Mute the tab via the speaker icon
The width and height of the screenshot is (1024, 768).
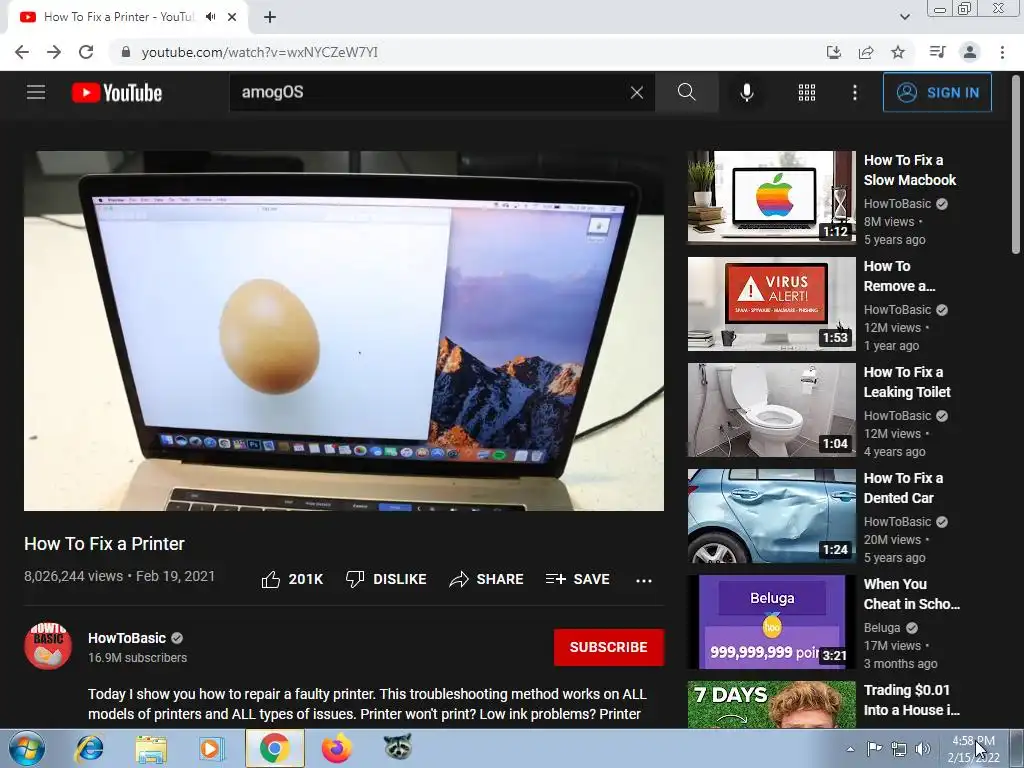210,17
